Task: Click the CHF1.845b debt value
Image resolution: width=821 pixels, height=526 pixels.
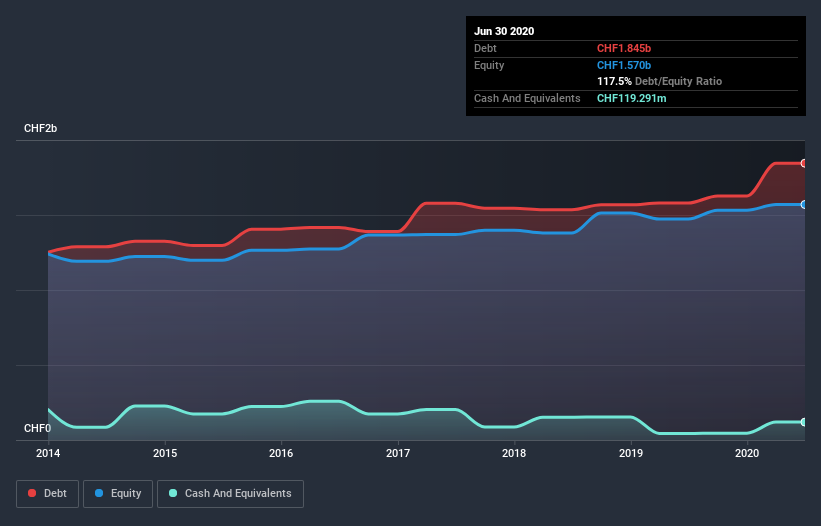Action: pyautogui.click(x=624, y=48)
